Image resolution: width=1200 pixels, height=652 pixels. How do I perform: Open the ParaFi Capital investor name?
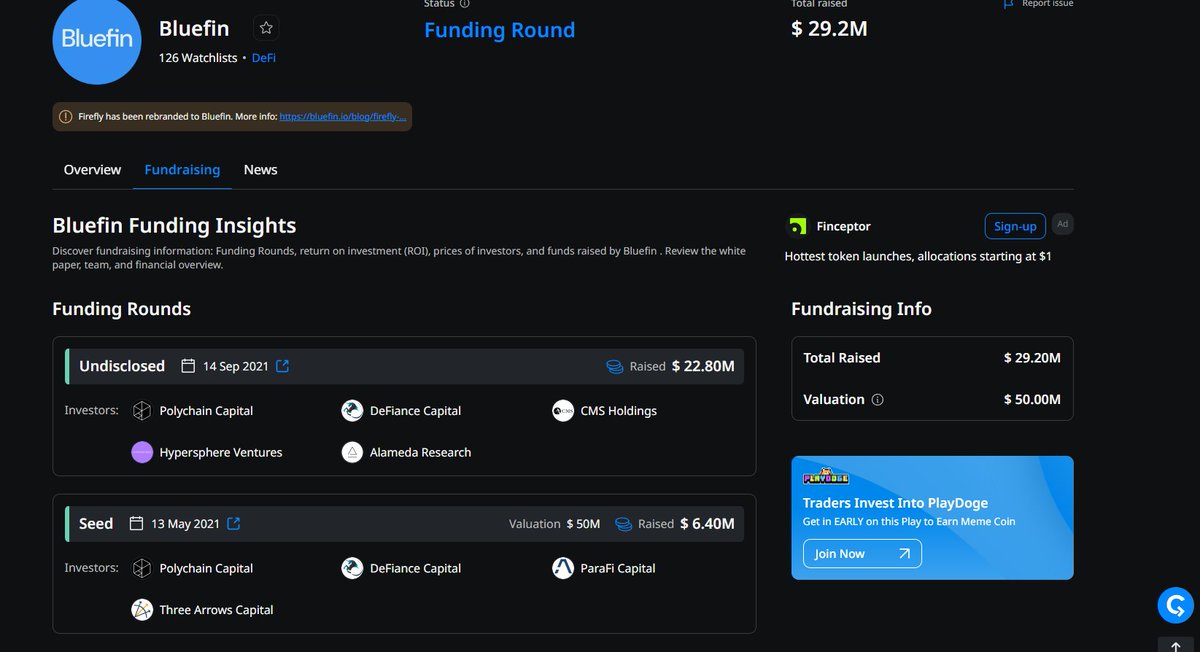618,568
